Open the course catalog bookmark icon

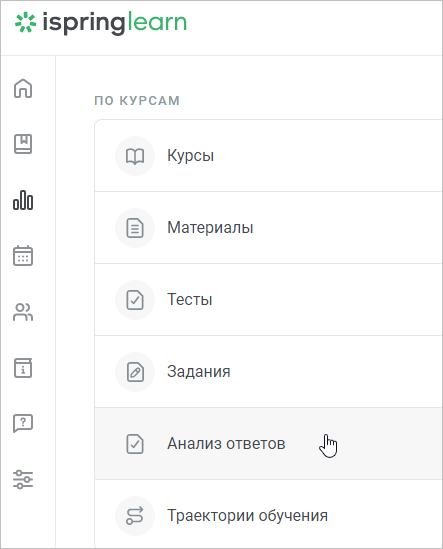[23, 144]
